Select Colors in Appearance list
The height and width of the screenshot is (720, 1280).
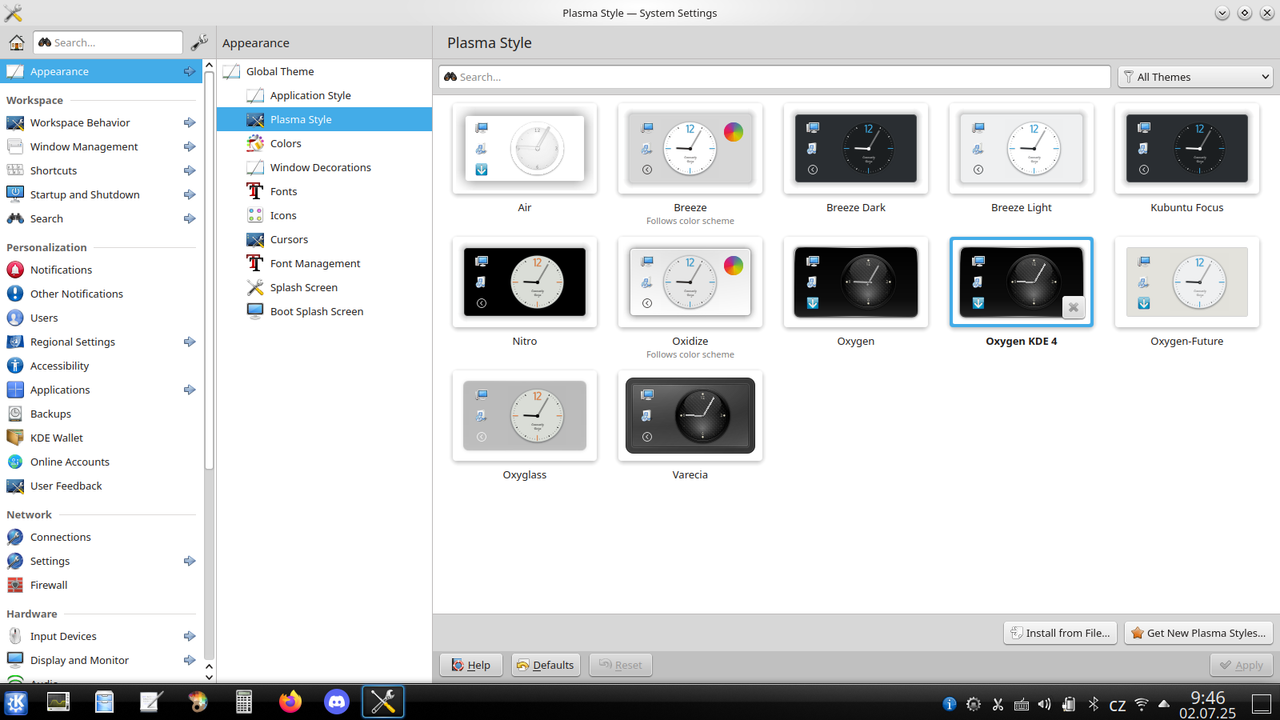pyautogui.click(x=324, y=144)
